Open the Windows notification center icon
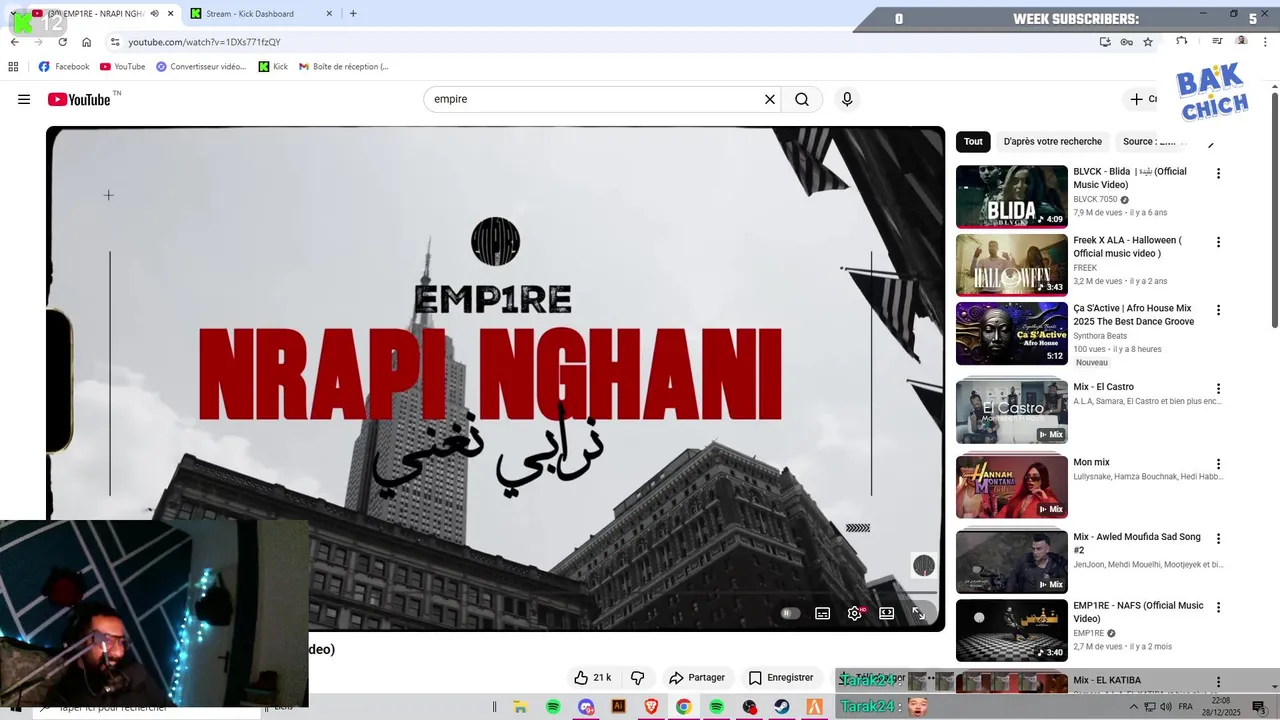The width and height of the screenshot is (1280, 720). tap(1259, 707)
